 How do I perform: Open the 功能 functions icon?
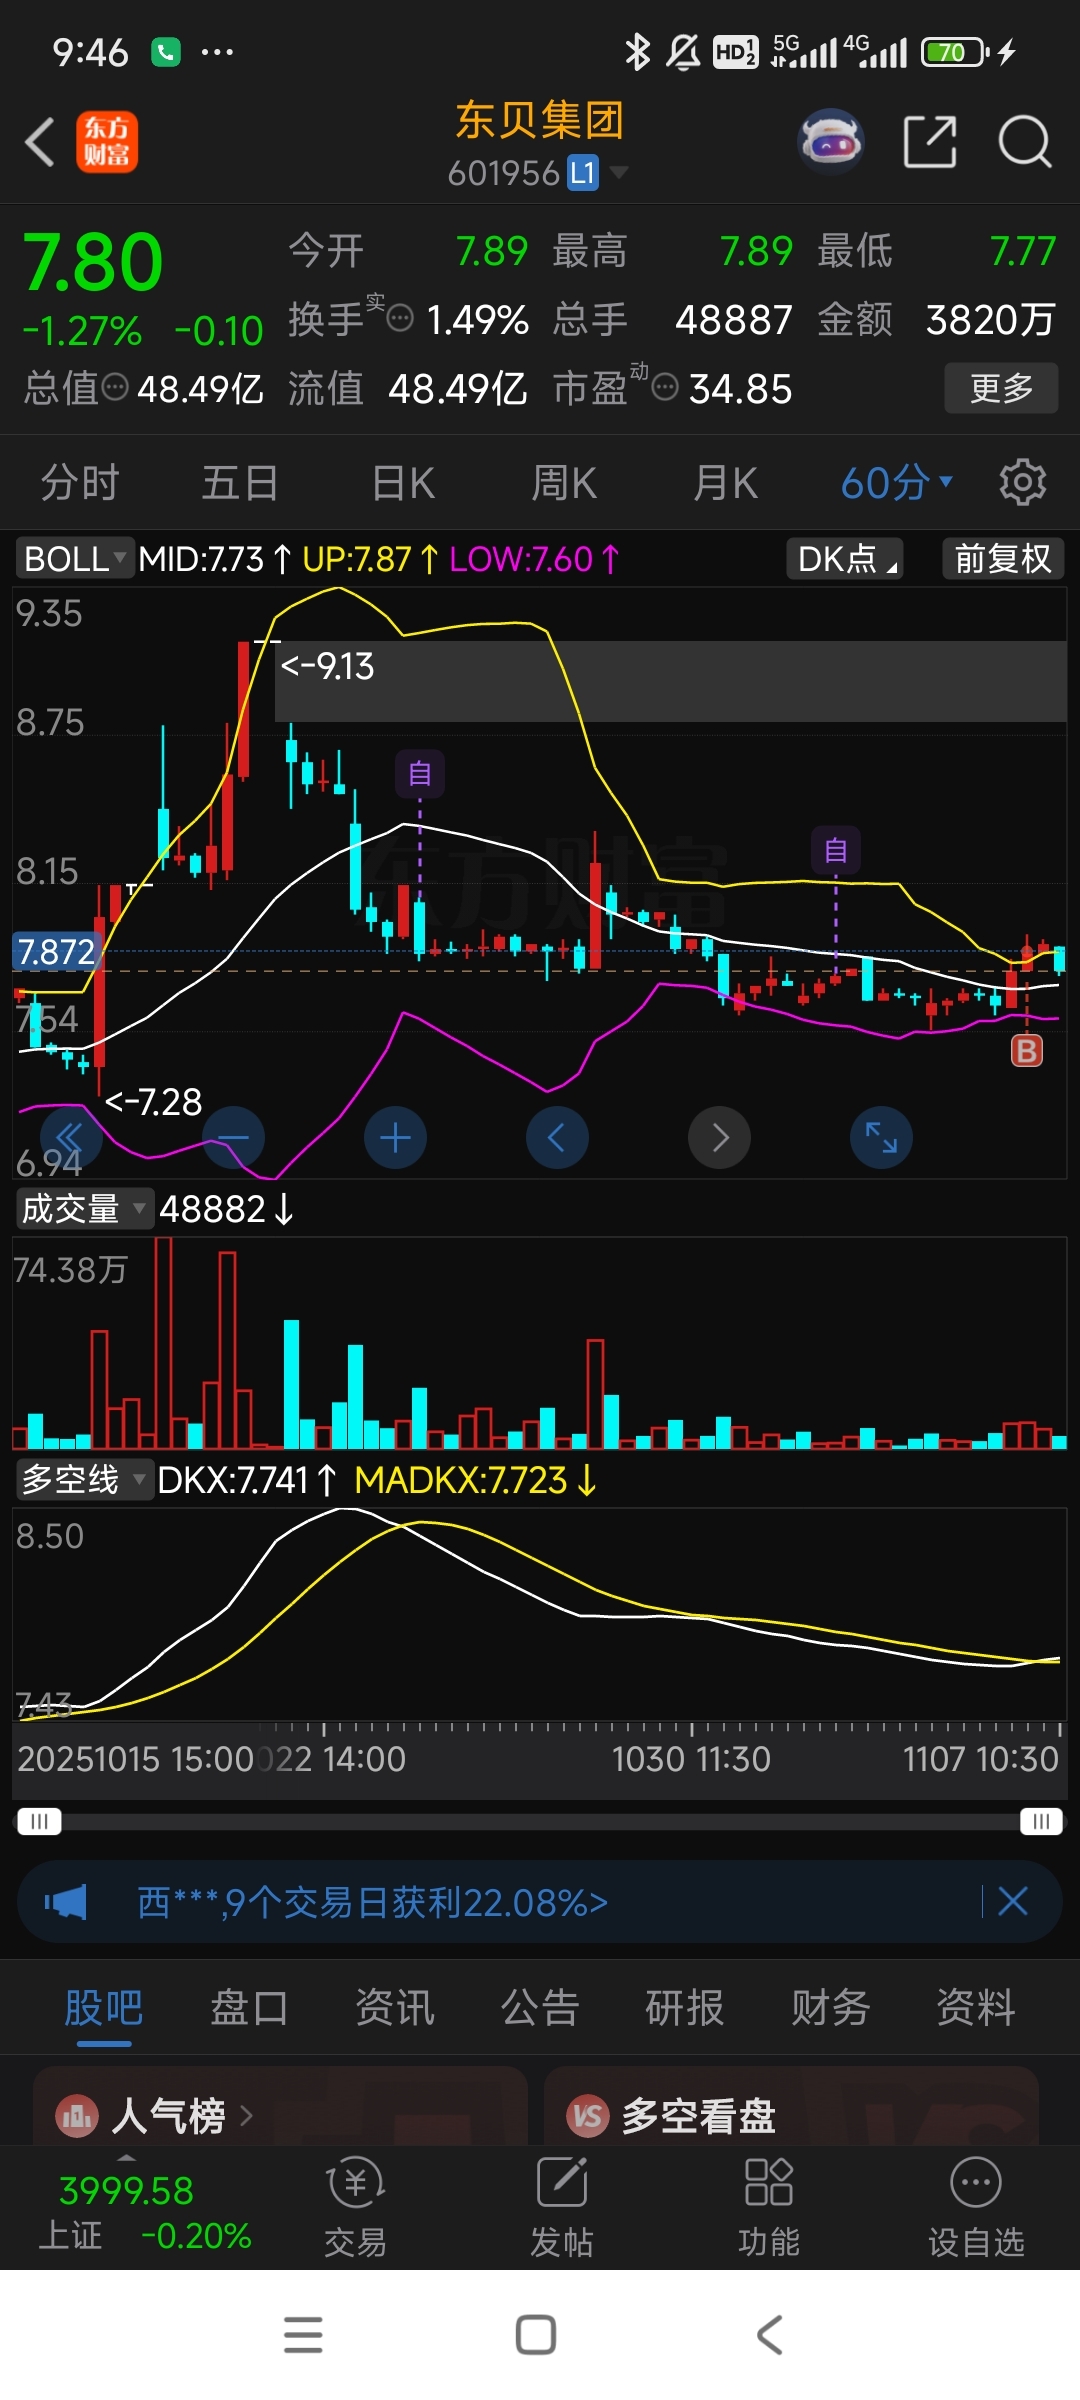(x=769, y=2207)
